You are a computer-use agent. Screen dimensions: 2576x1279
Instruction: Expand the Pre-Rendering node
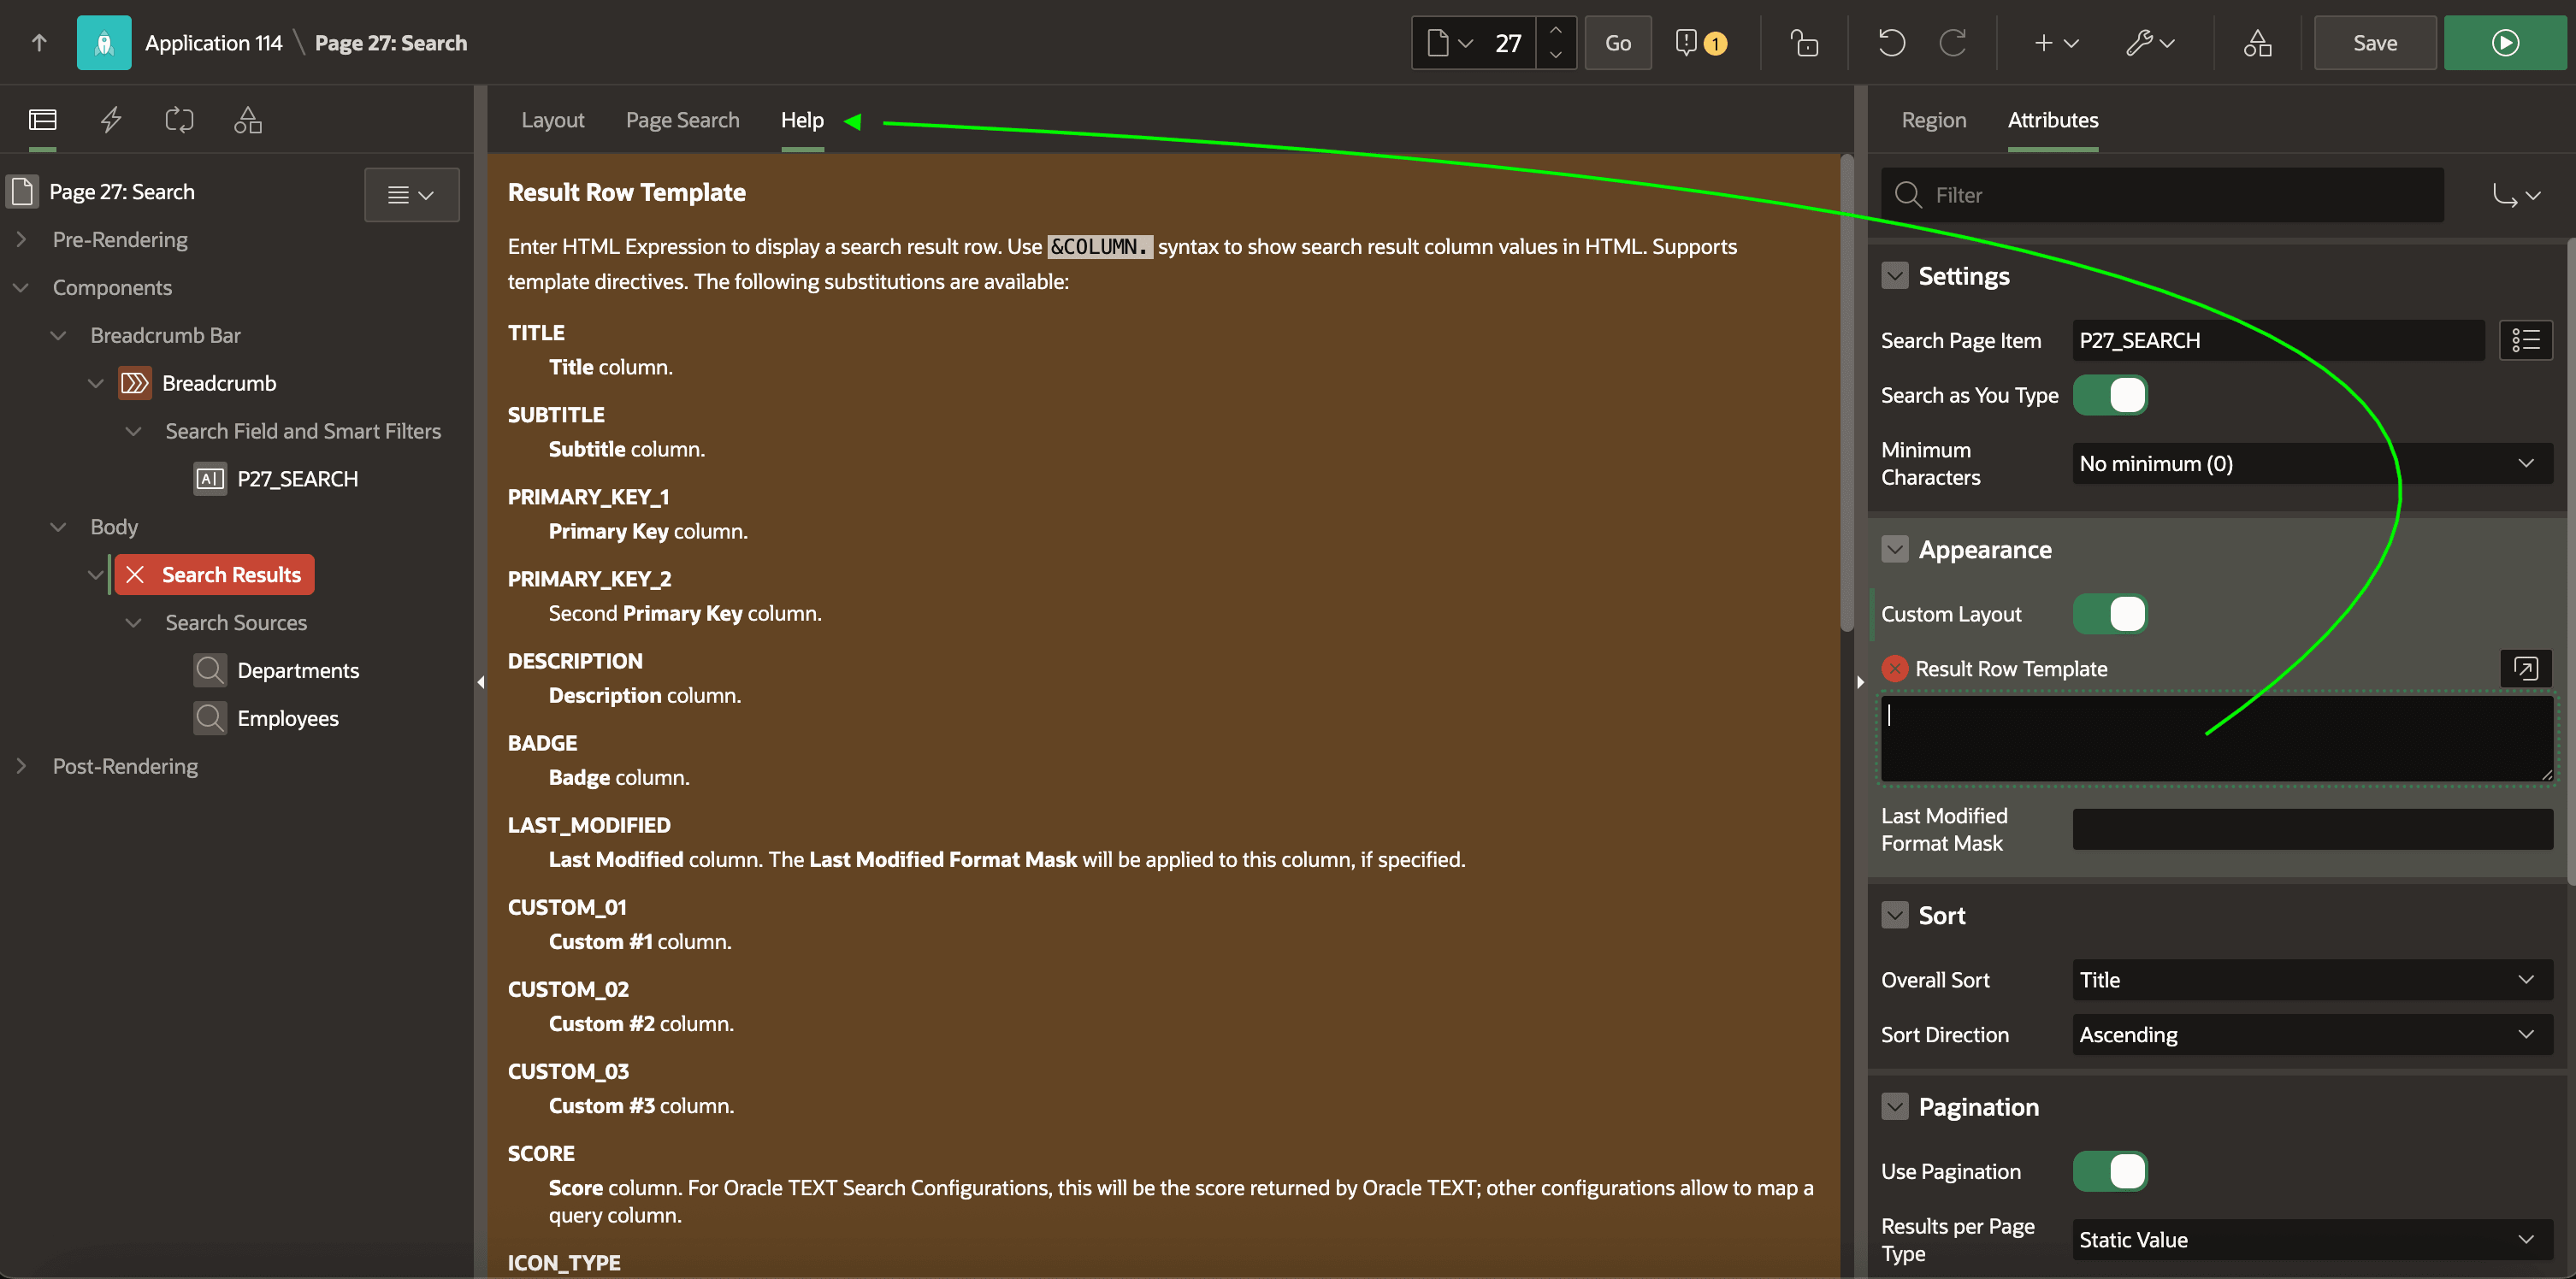click(21, 239)
